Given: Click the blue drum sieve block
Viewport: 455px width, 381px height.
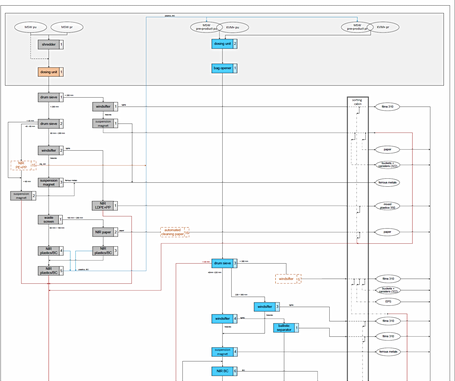Looking at the screenshot, I should tap(224, 263).
